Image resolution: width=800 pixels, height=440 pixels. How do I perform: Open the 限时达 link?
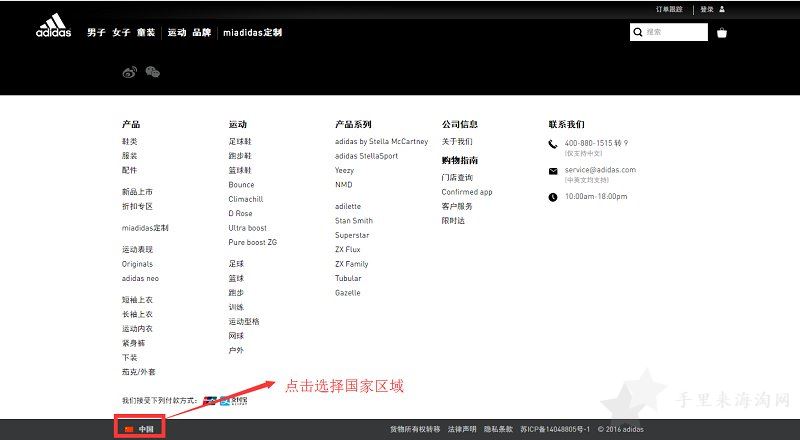[453, 221]
